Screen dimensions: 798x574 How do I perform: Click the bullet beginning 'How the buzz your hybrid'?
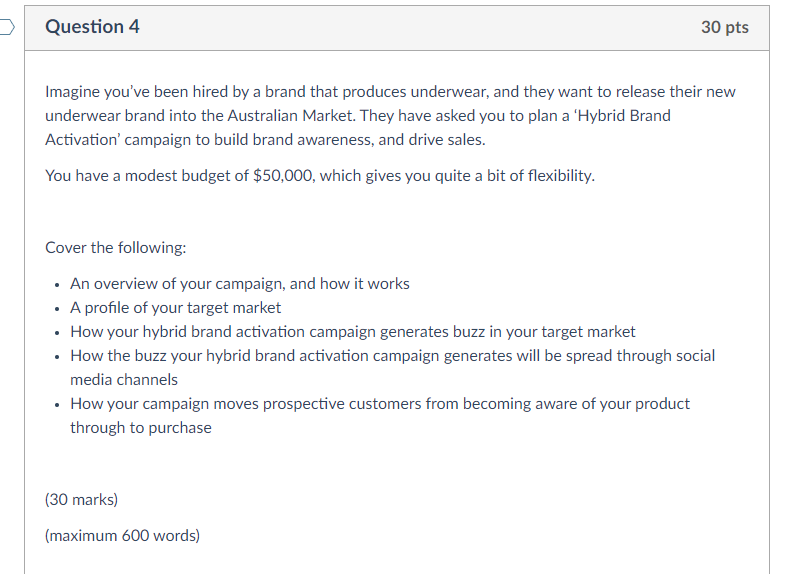pos(392,355)
